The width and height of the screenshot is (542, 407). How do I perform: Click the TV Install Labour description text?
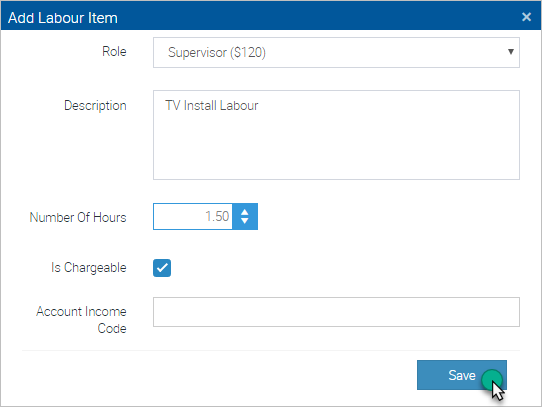[x=212, y=105]
